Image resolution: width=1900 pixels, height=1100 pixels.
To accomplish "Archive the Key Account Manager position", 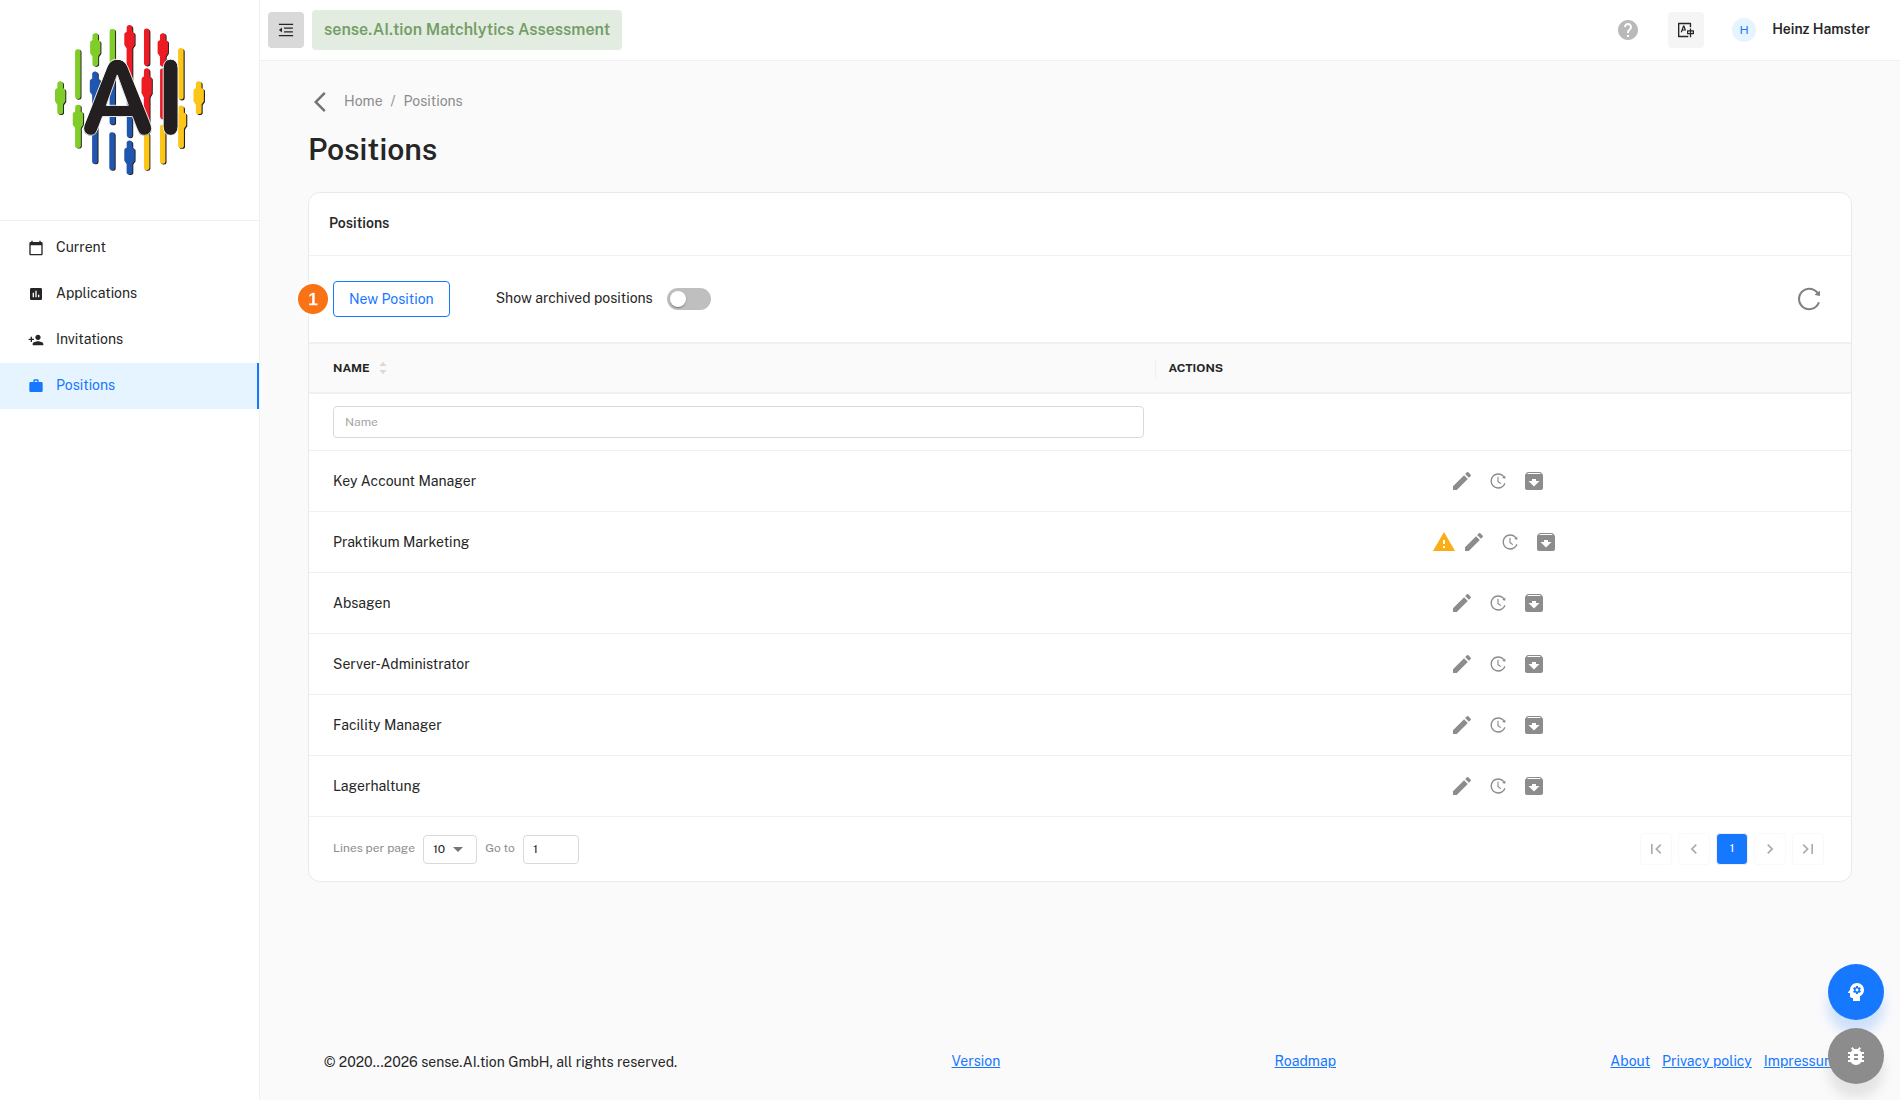I will pos(1534,481).
